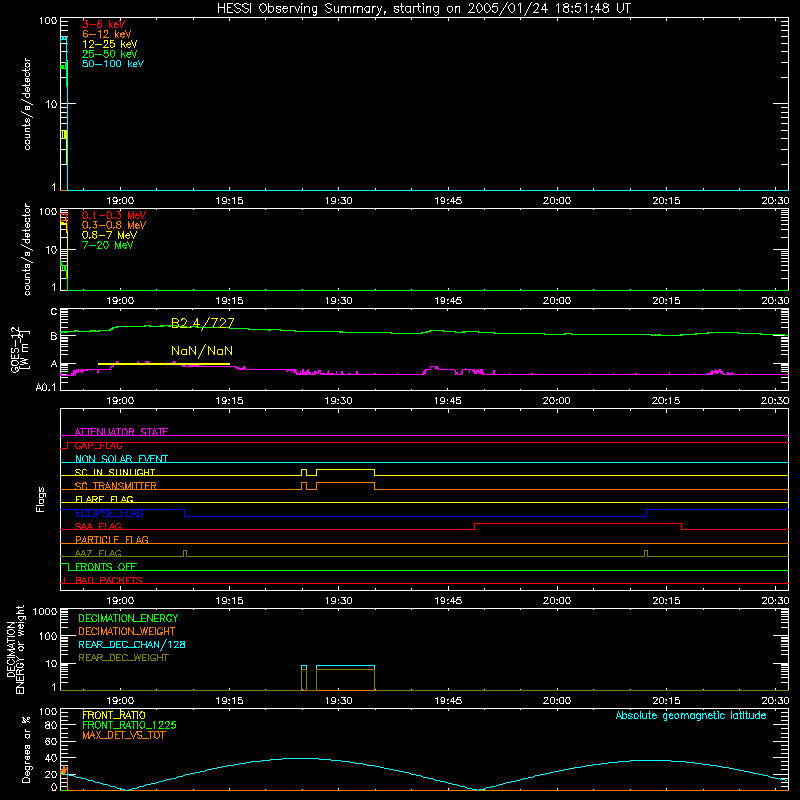The image size is (800, 800).
Task: Click the REAR_DEC_WEIGHT legend label
Action: coord(123,658)
